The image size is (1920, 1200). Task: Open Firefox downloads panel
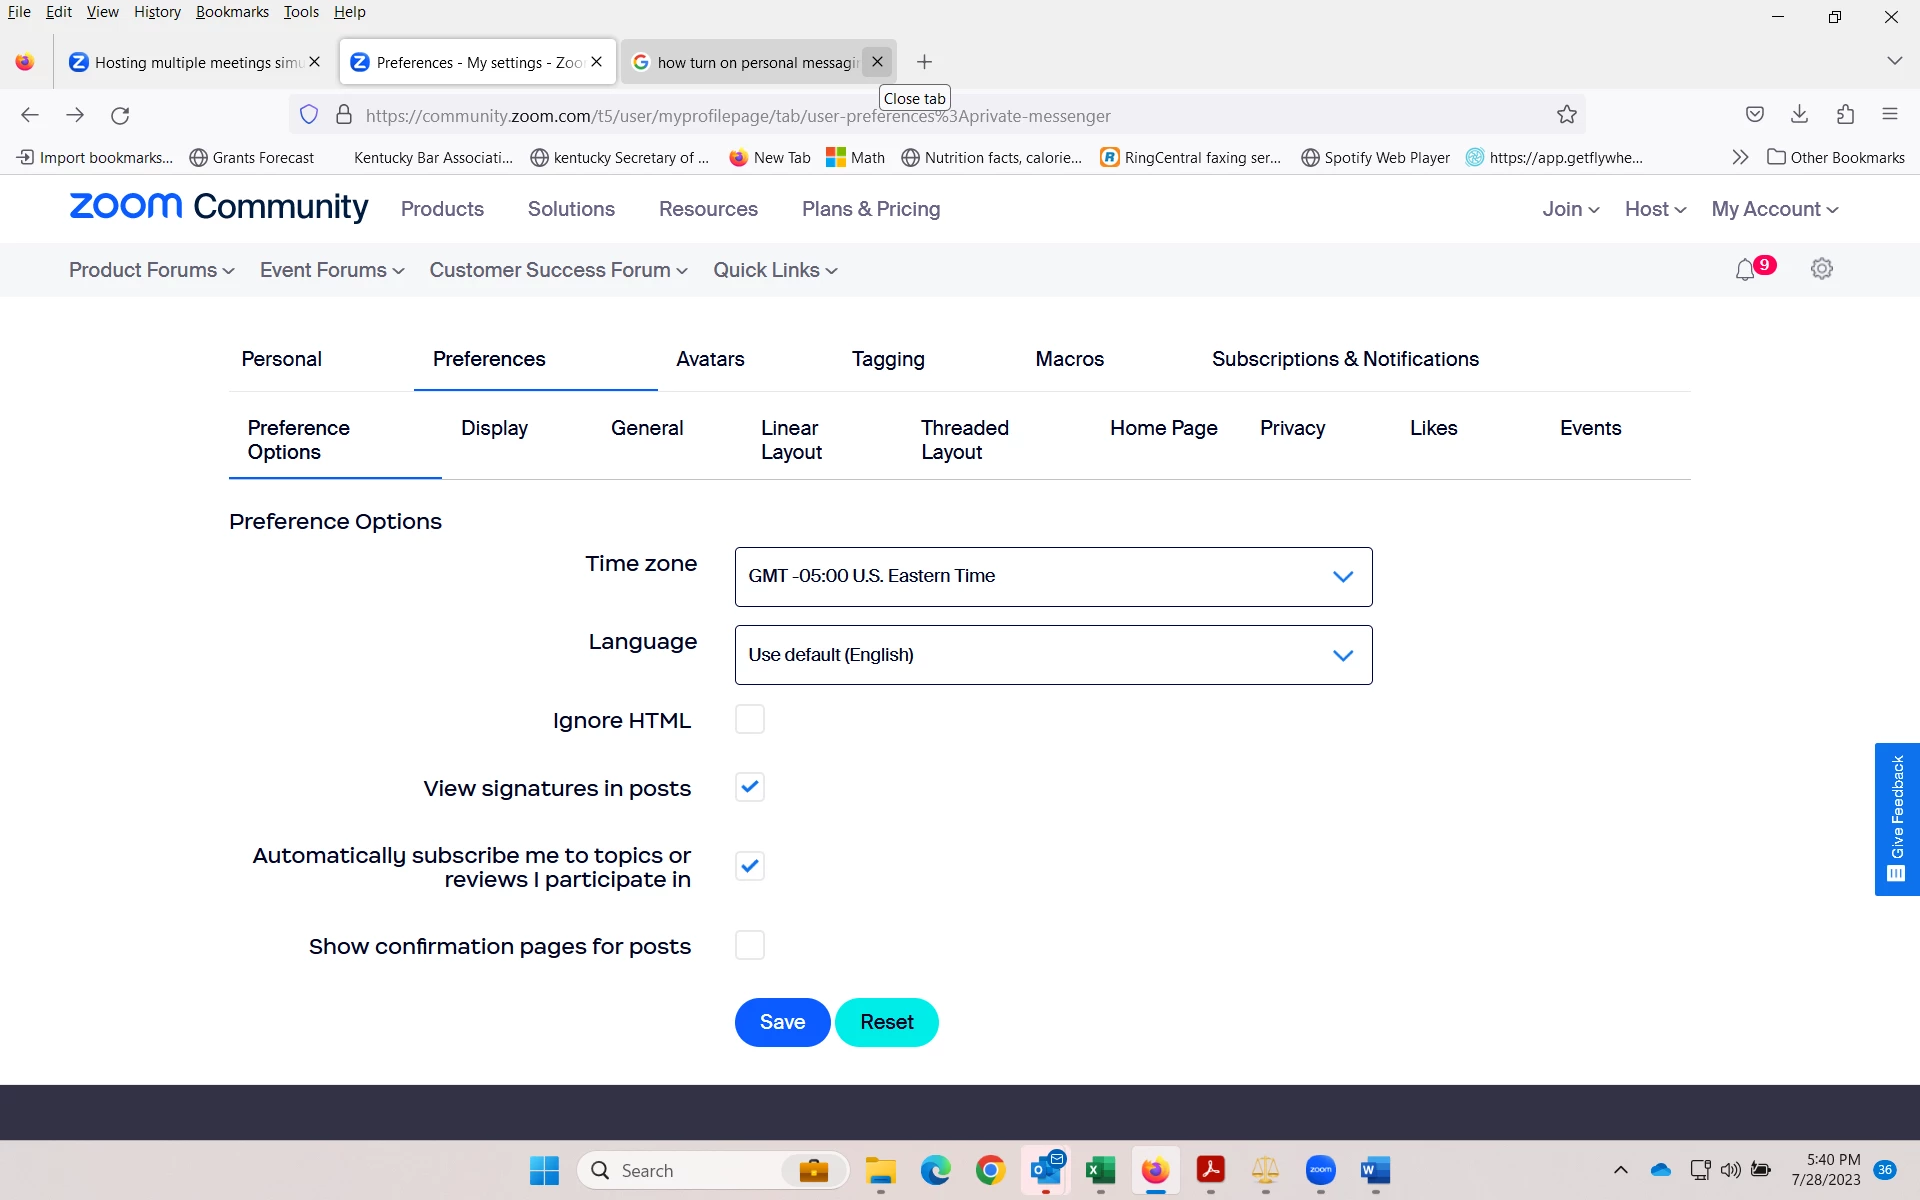(x=1799, y=114)
